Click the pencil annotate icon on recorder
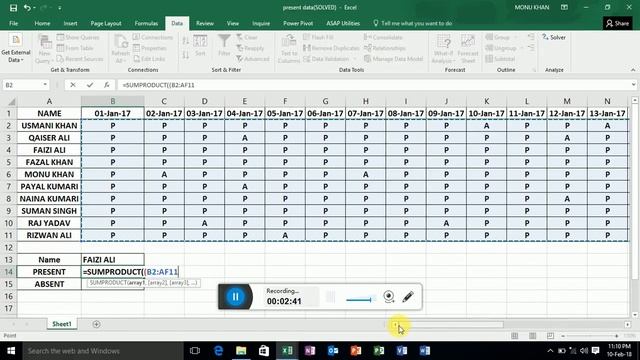Viewport: 640px width, 360px height. pyautogui.click(x=408, y=297)
